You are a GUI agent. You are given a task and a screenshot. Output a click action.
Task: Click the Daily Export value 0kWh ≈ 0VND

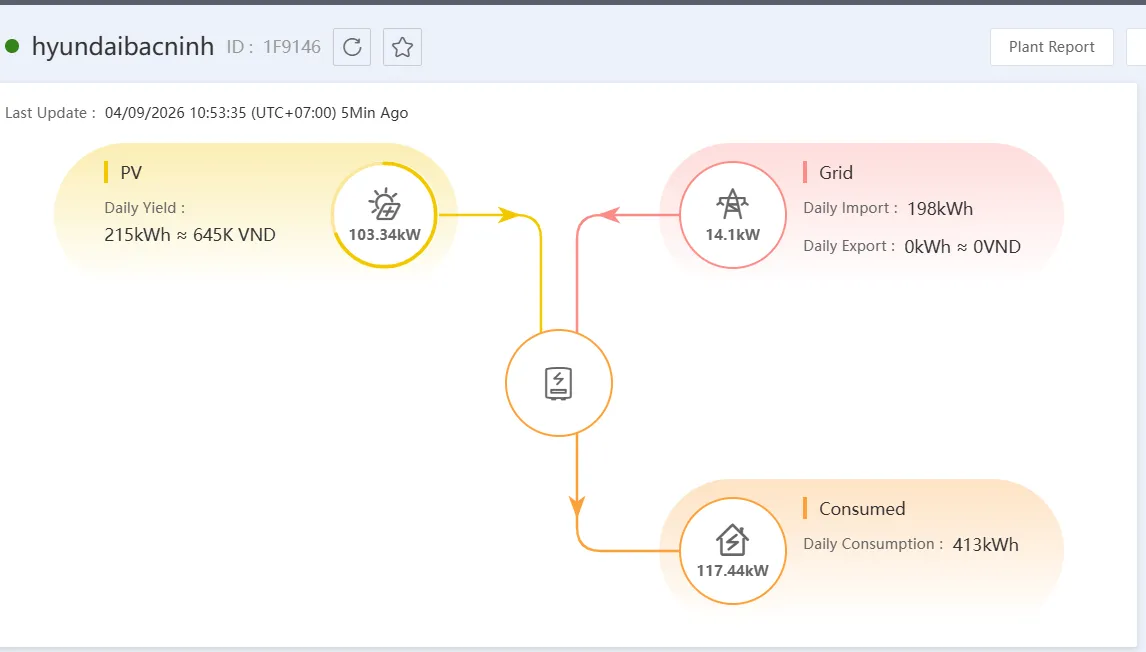(x=963, y=246)
